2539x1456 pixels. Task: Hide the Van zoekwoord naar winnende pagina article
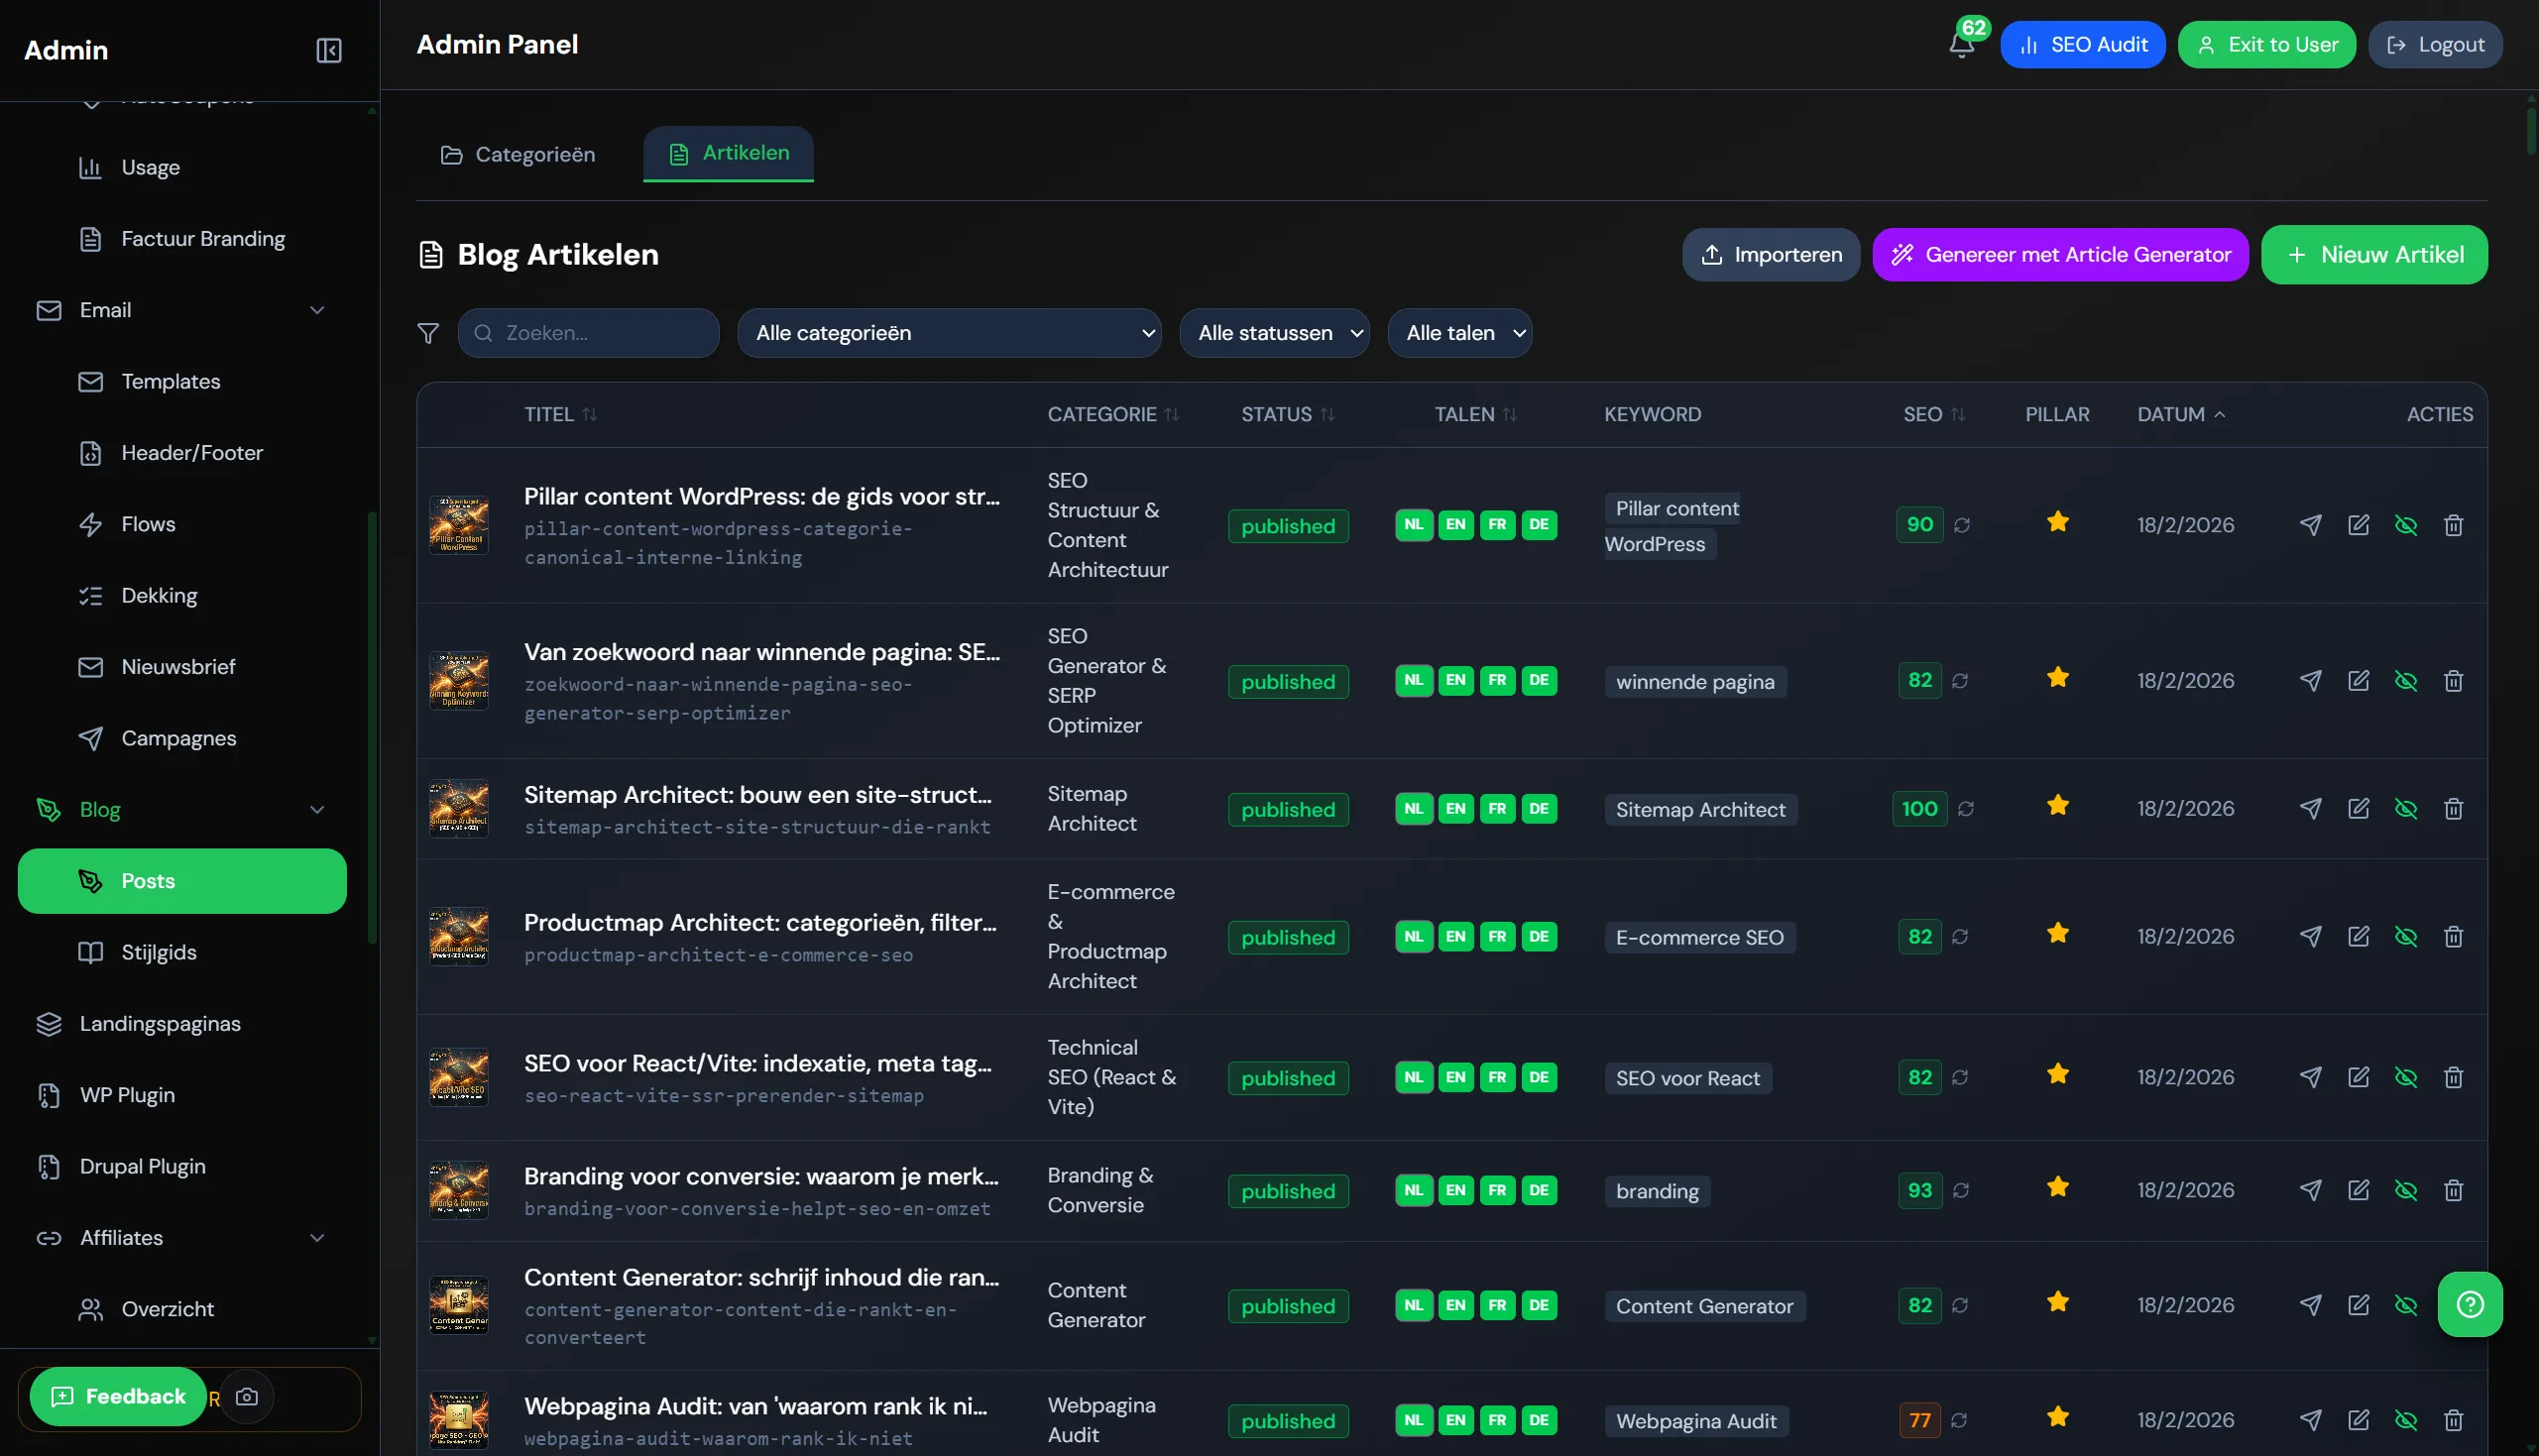2406,681
